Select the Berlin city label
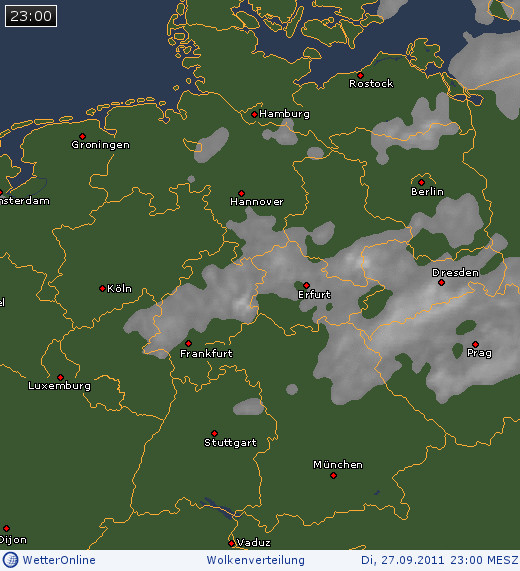Image resolution: width=520 pixels, height=571 pixels. click(x=428, y=192)
